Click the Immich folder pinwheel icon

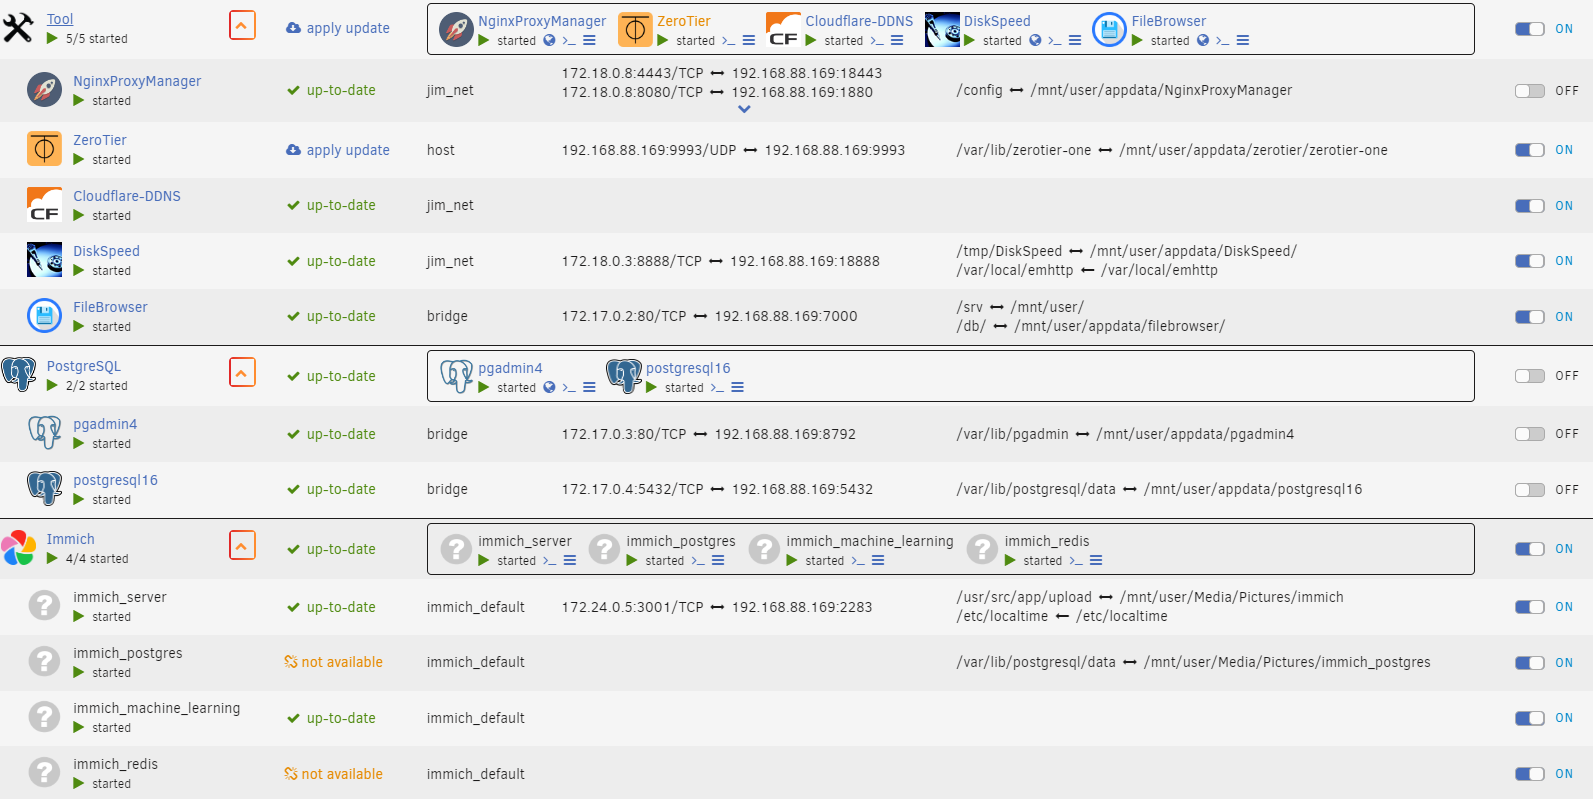pyautogui.click(x=18, y=548)
